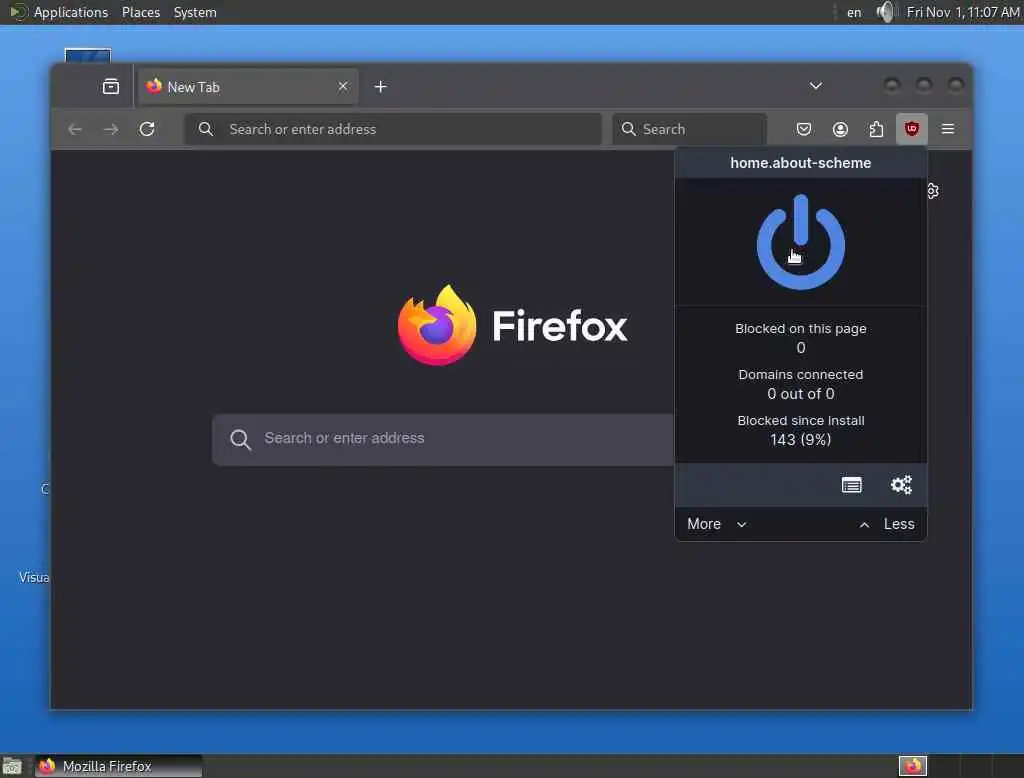Open Firefox View icon in tab bar

[111, 86]
